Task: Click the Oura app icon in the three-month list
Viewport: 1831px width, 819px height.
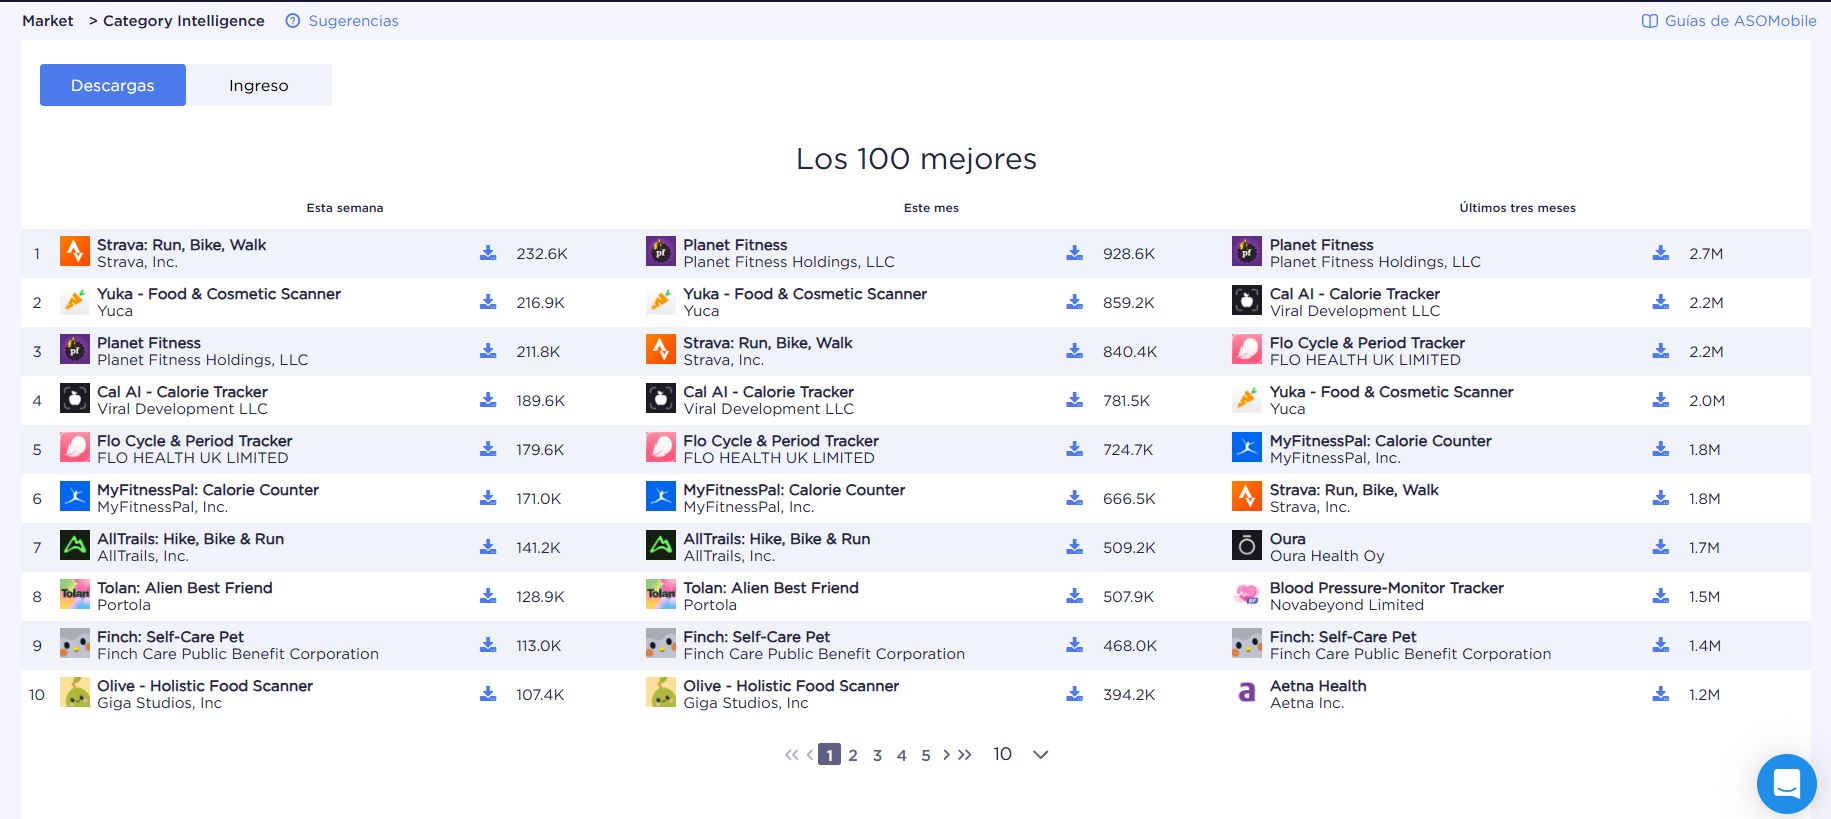Action: [x=1247, y=546]
